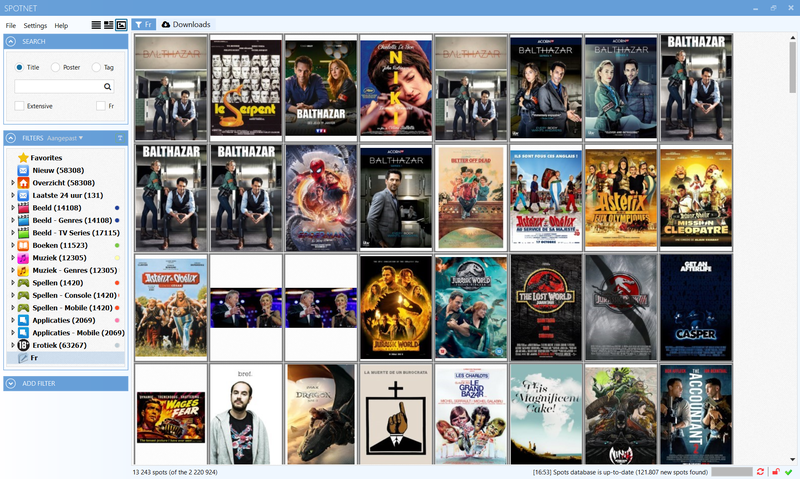Open the le Serpent poster thumbnail

pos(246,87)
